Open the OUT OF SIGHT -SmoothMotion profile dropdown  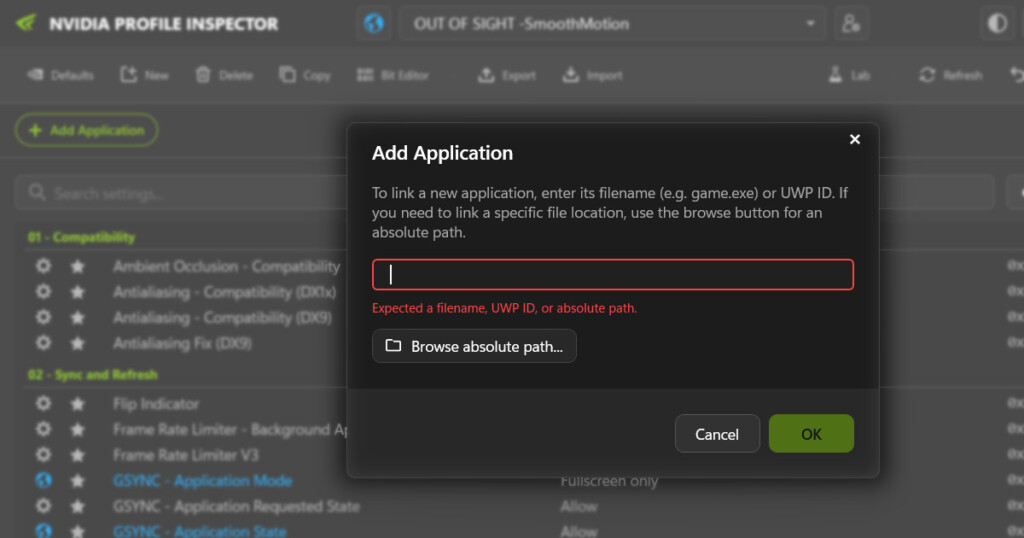613,24
